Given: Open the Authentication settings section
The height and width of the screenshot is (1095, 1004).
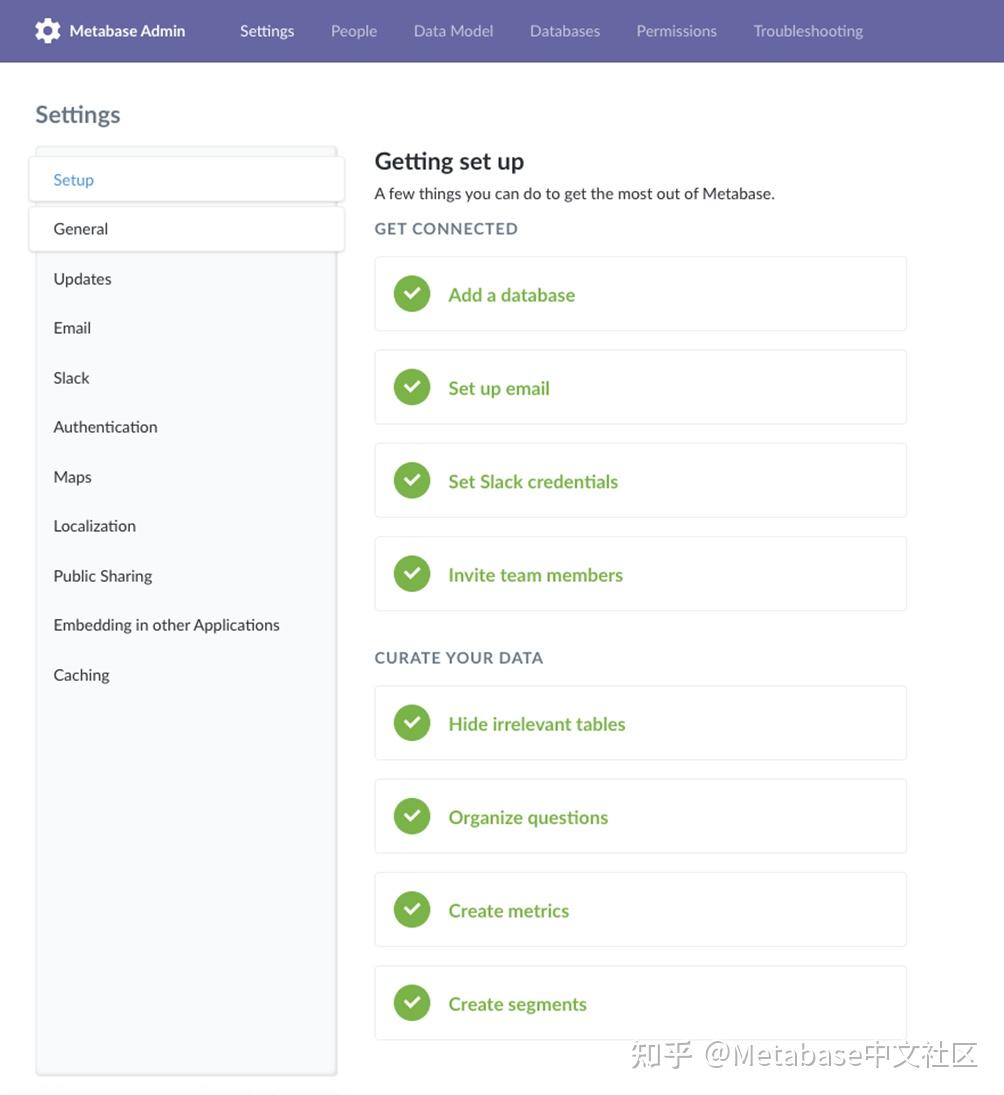Looking at the screenshot, I should tap(105, 427).
